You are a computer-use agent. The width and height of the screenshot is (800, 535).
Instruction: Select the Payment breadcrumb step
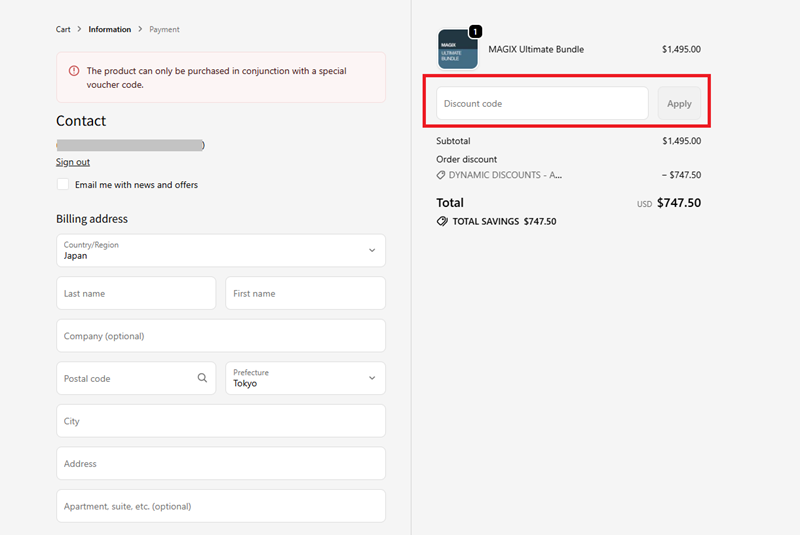(x=164, y=29)
